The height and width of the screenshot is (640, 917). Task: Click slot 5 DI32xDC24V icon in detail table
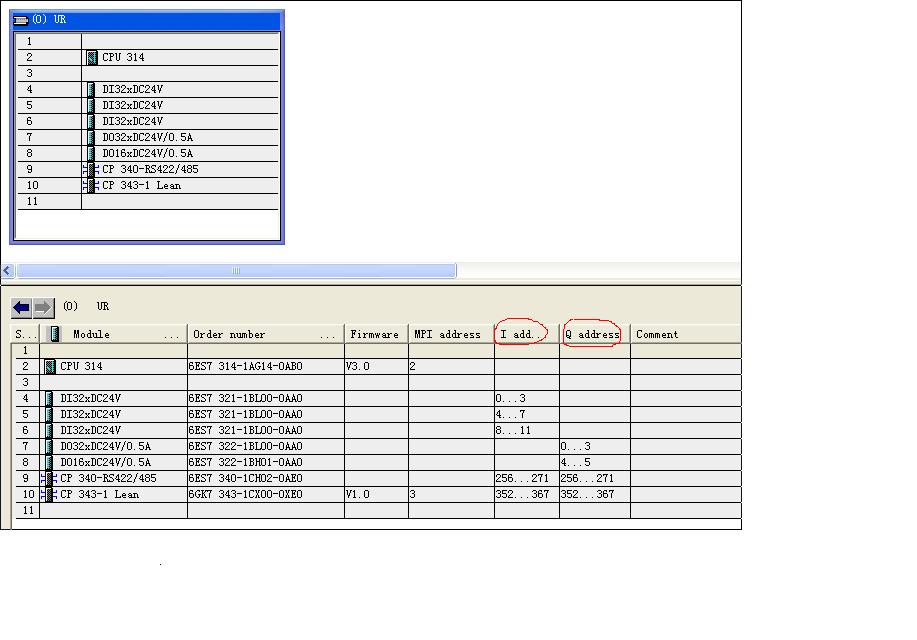click(x=49, y=414)
